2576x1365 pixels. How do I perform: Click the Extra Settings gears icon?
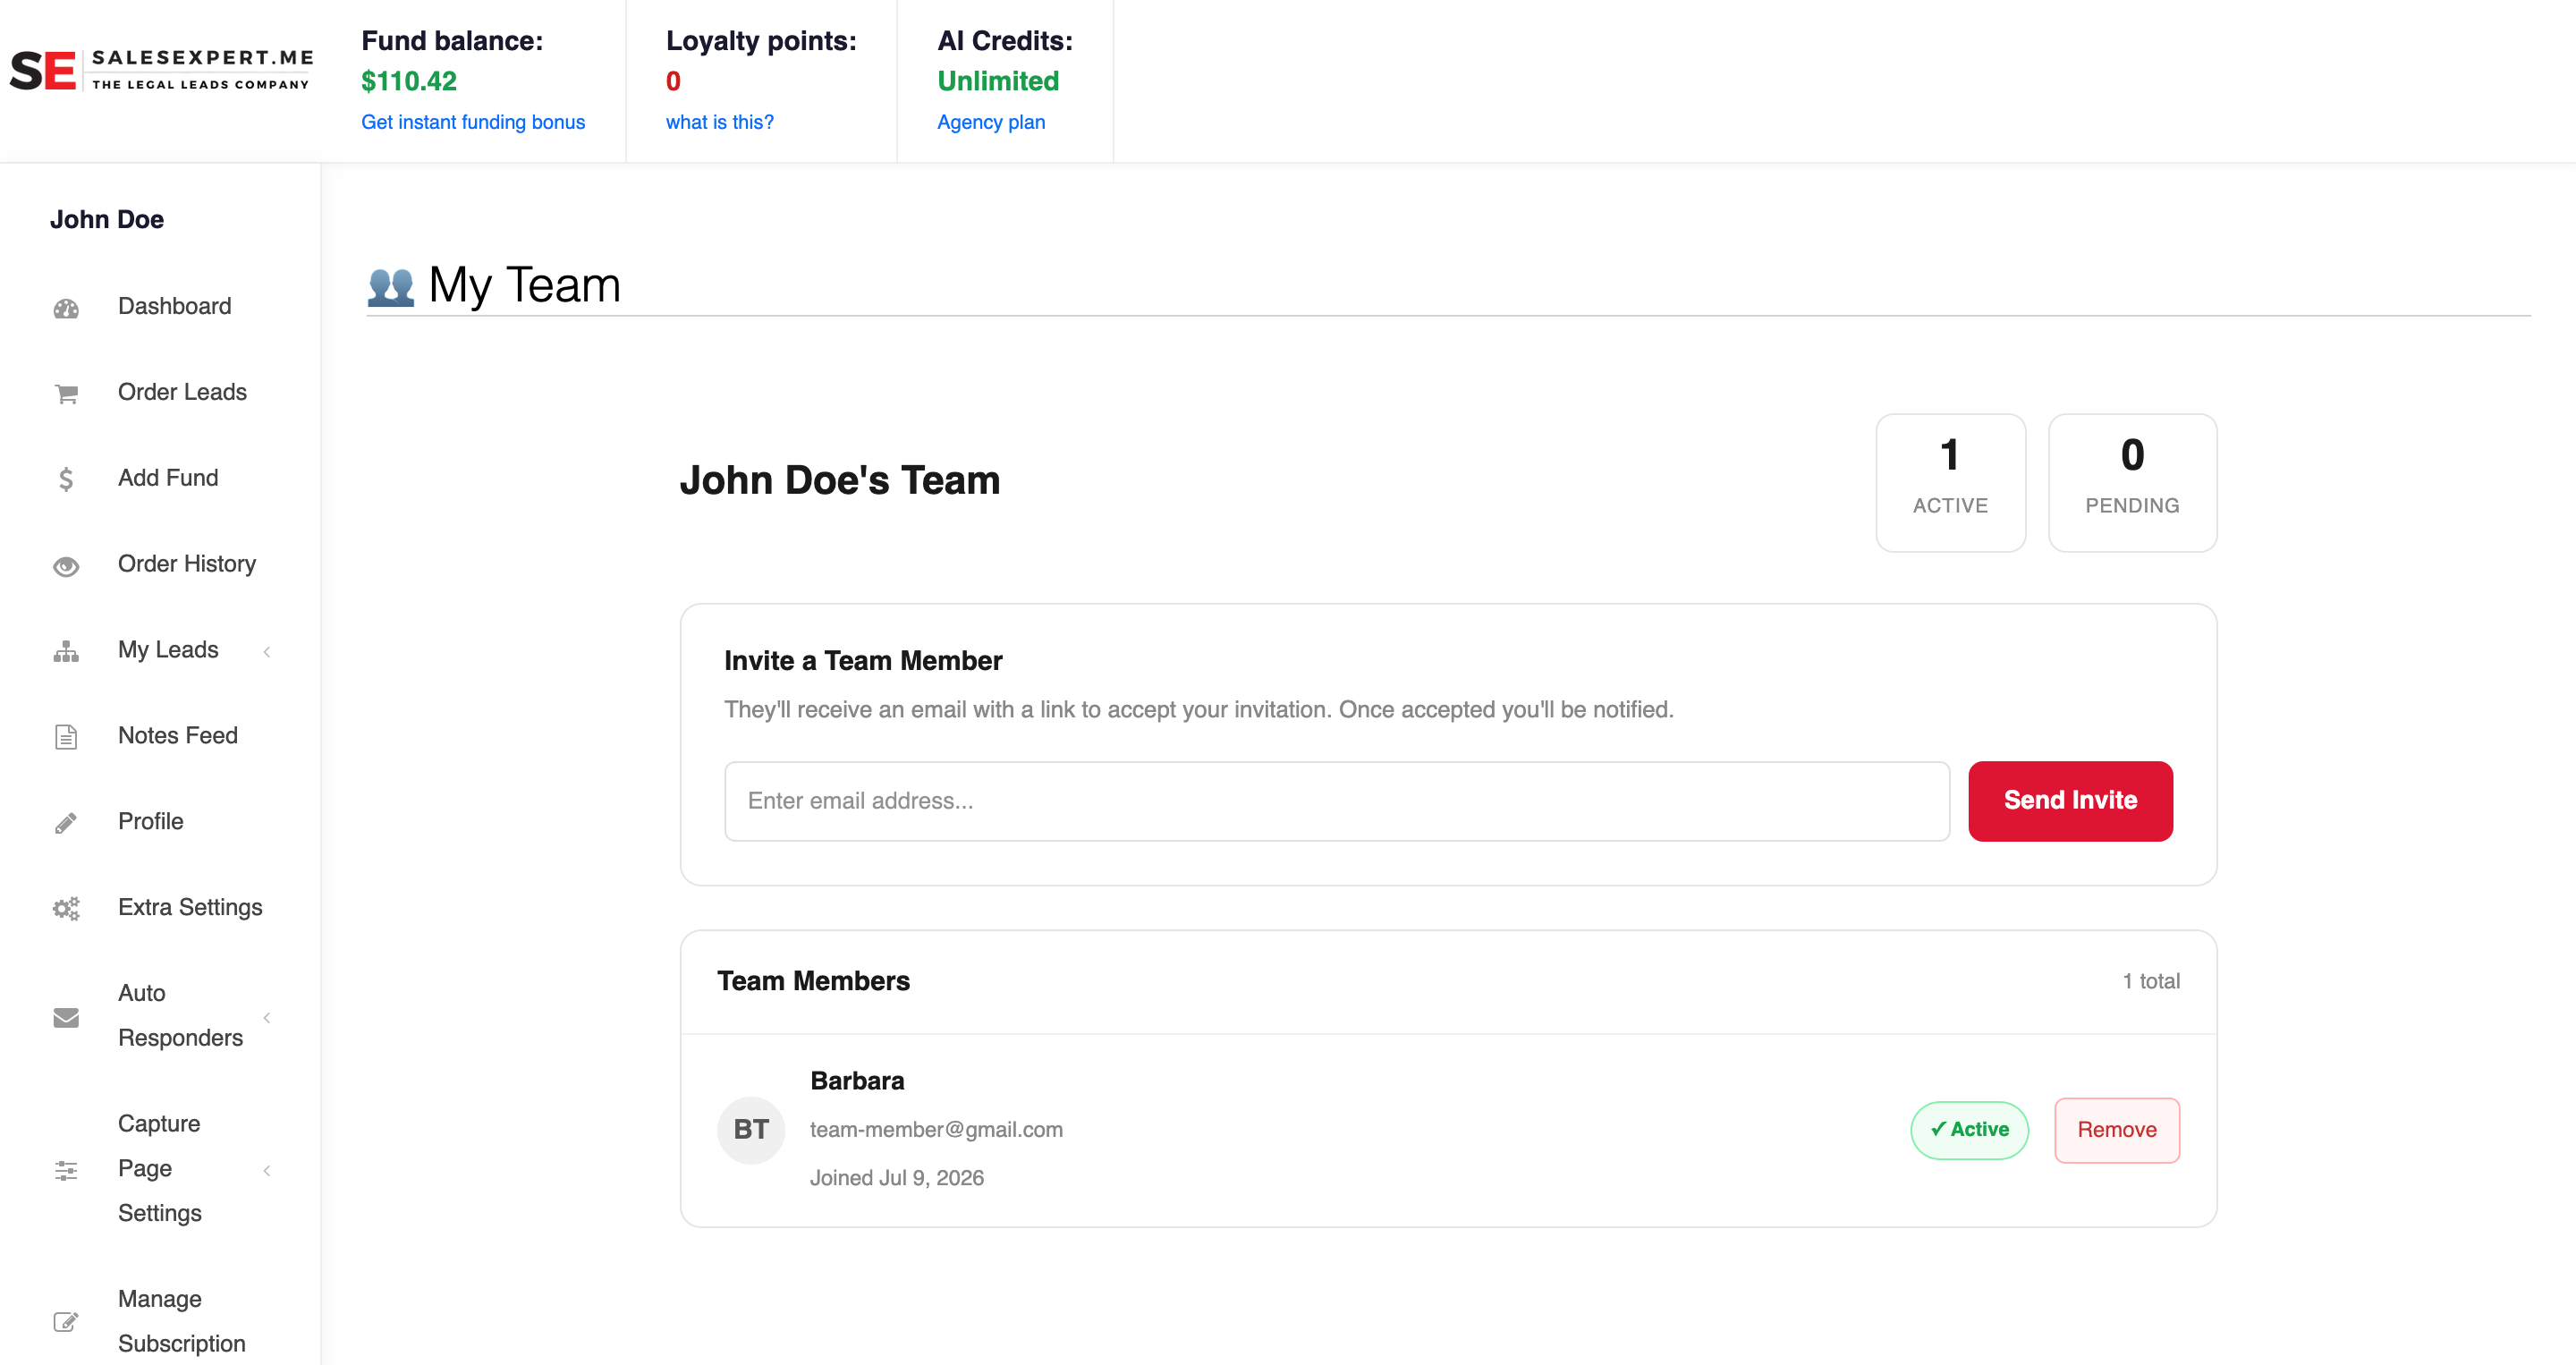tap(66, 908)
